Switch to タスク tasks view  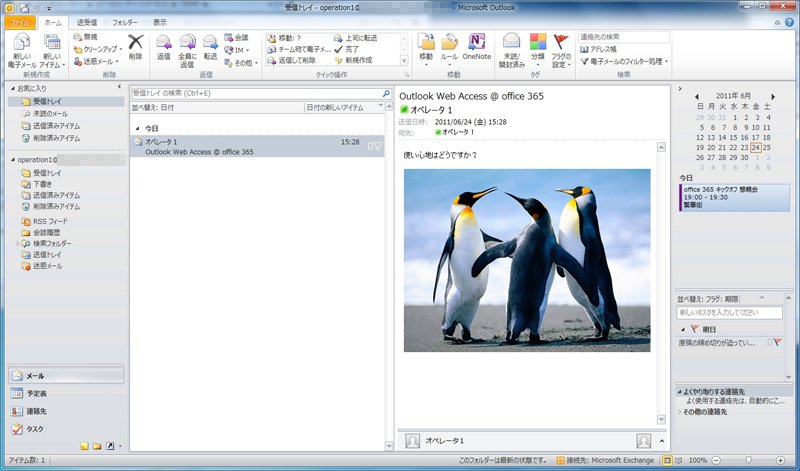66,429
